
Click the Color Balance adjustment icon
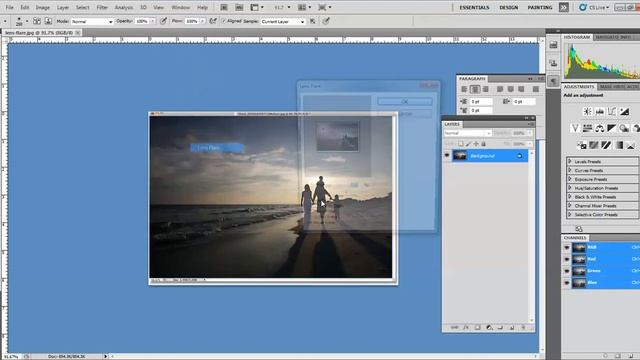[599, 128]
